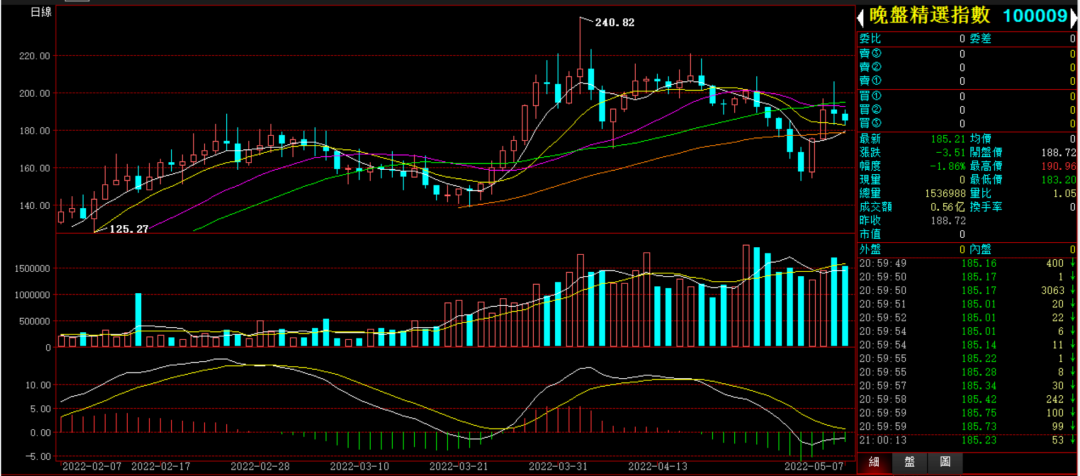The width and height of the screenshot is (1080, 476).
Task: Select the 賣③ ask row label
Action: coord(869,53)
